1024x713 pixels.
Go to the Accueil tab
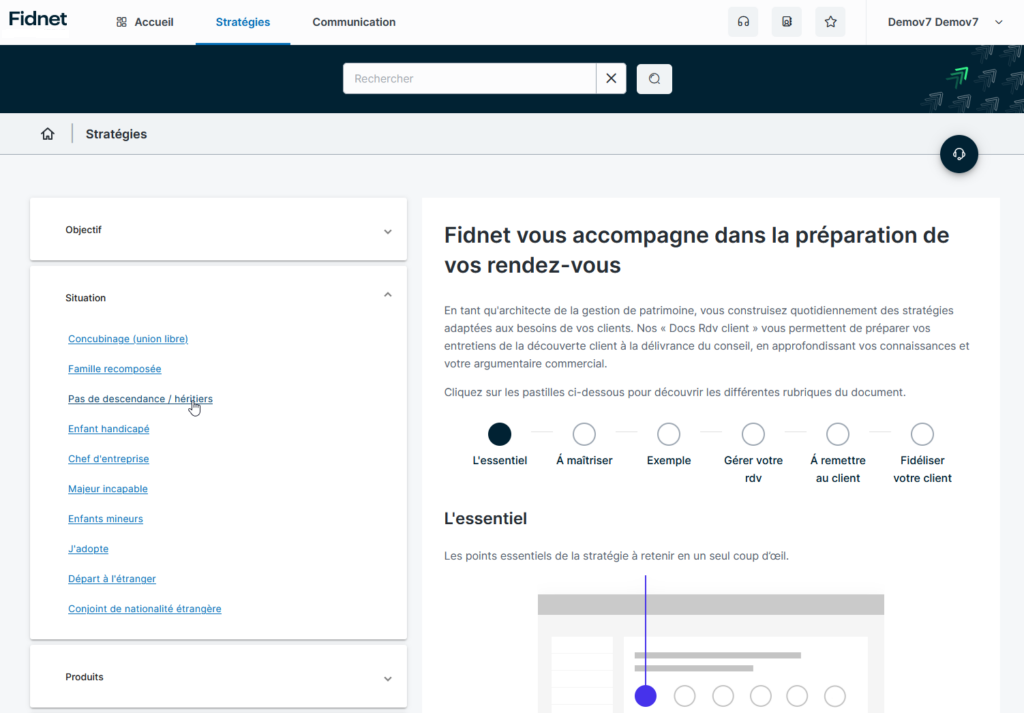click(x=145, y=22)
